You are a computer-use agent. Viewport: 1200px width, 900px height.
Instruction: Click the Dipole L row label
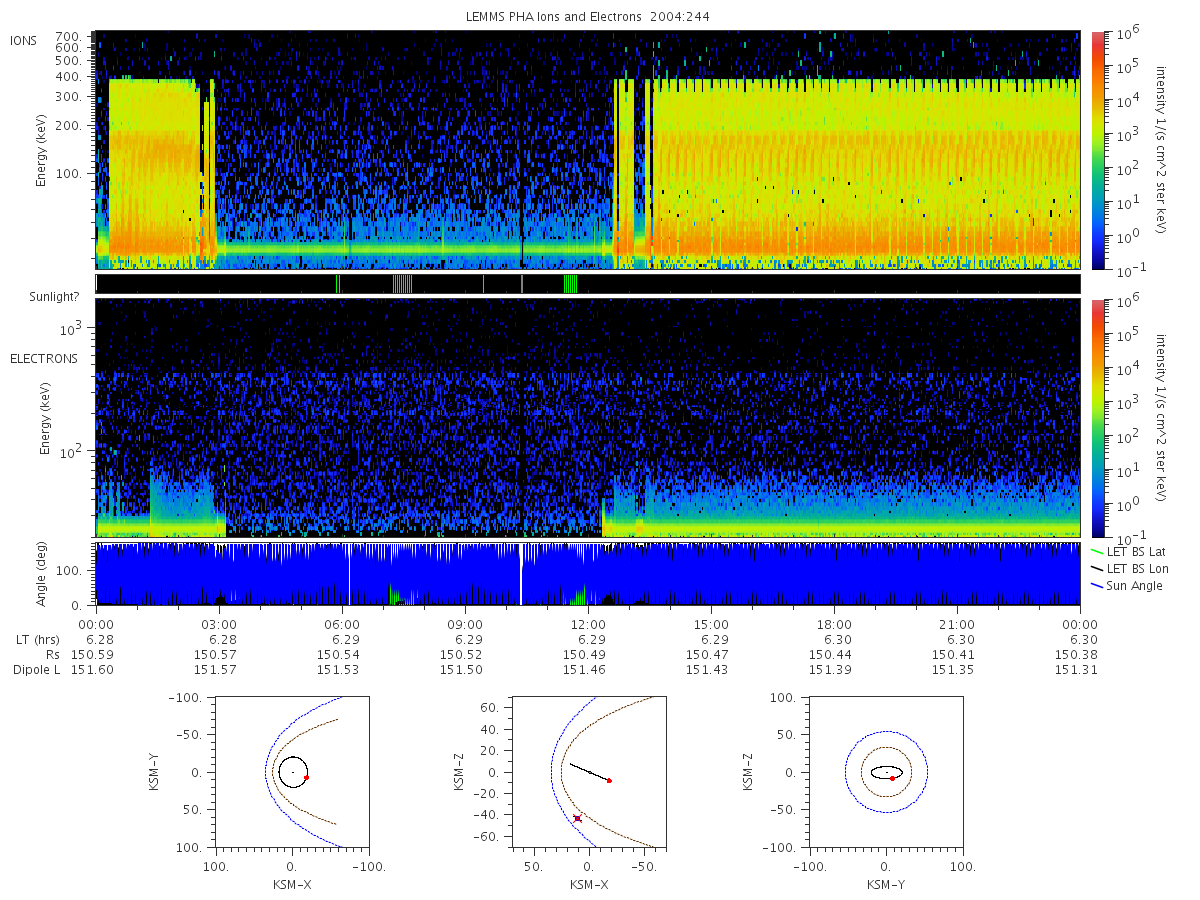tap(37, 670)
